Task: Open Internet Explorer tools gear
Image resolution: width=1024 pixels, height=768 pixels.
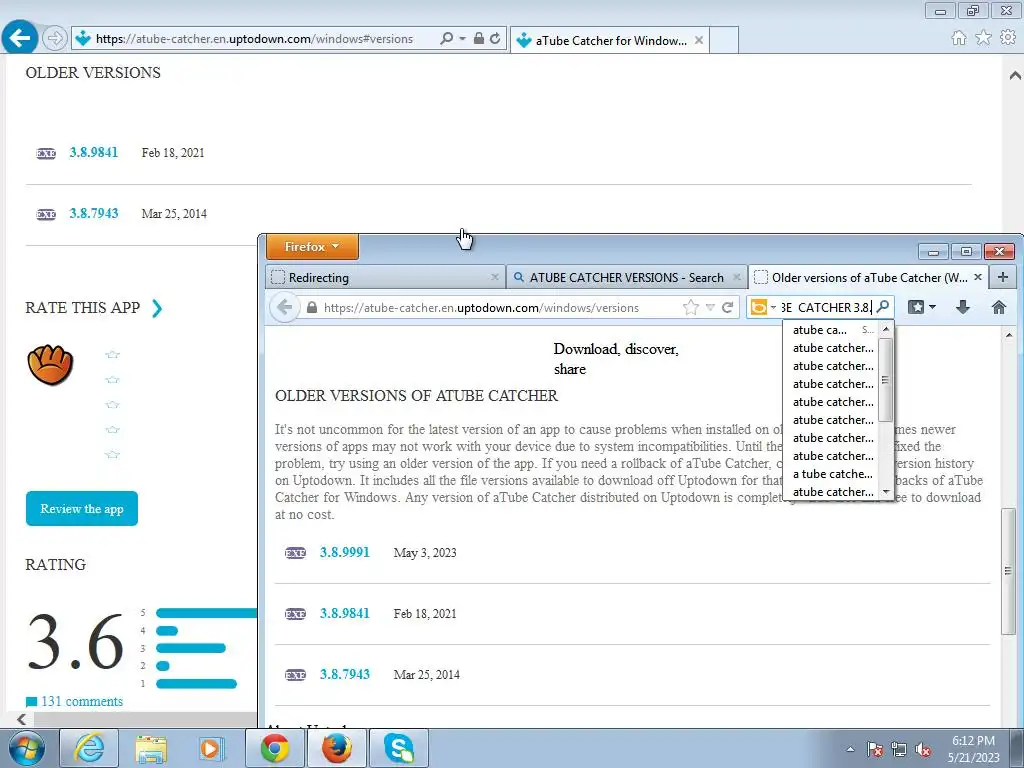Action: pyautogui.click(x=1008, y=38)
